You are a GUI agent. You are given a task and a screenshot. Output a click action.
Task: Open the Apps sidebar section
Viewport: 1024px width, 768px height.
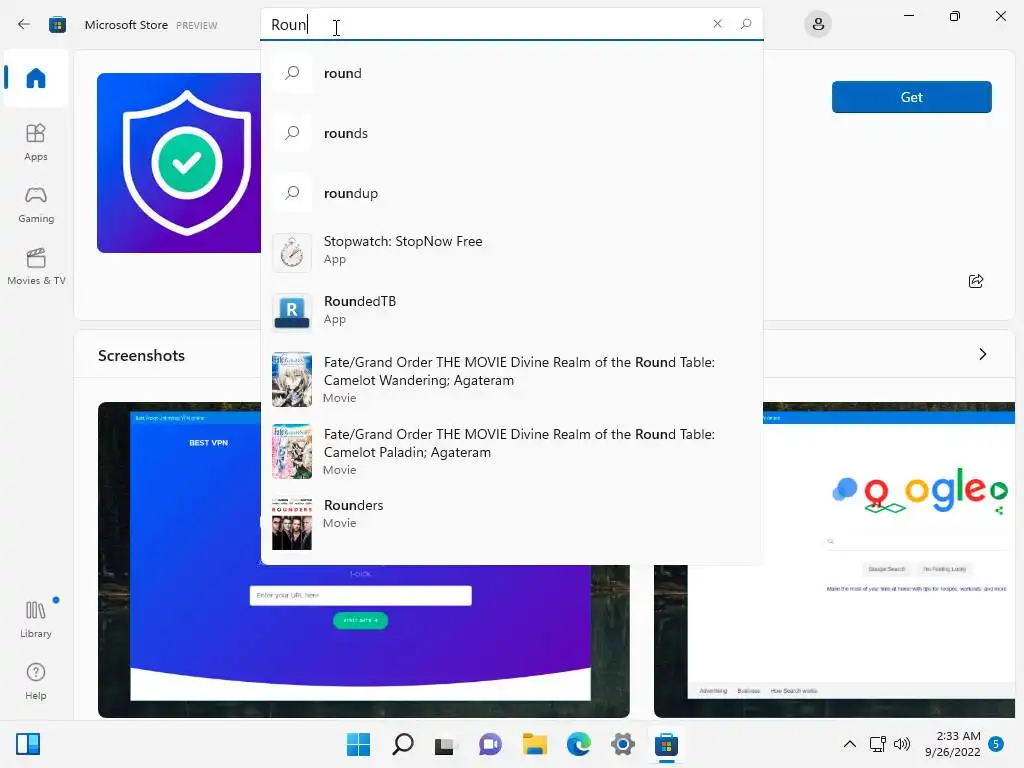click(36, 142)
